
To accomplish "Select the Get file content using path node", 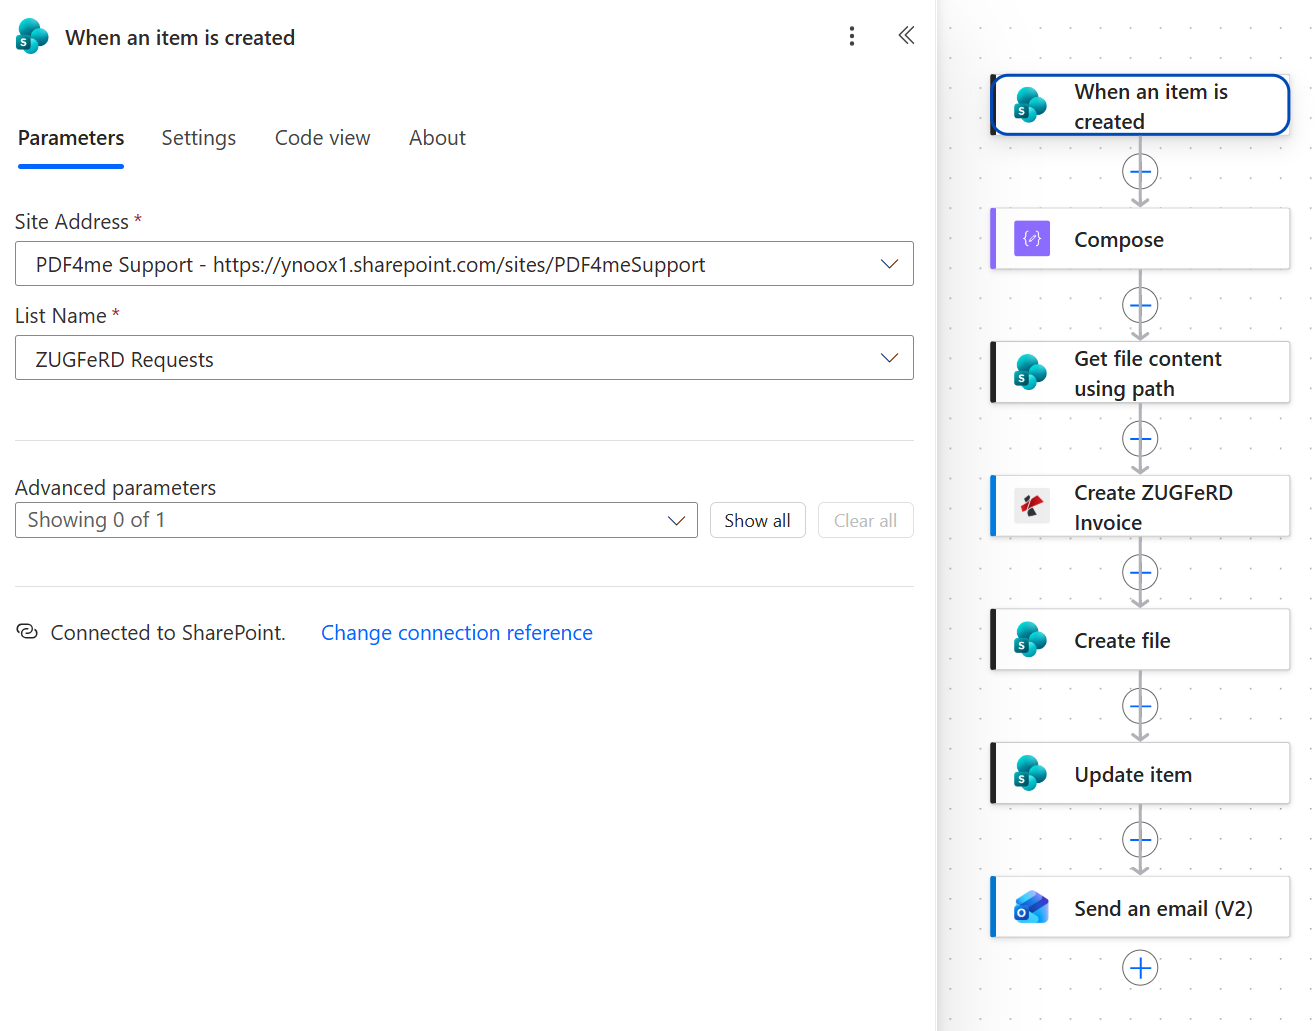I will [1140, 372].
